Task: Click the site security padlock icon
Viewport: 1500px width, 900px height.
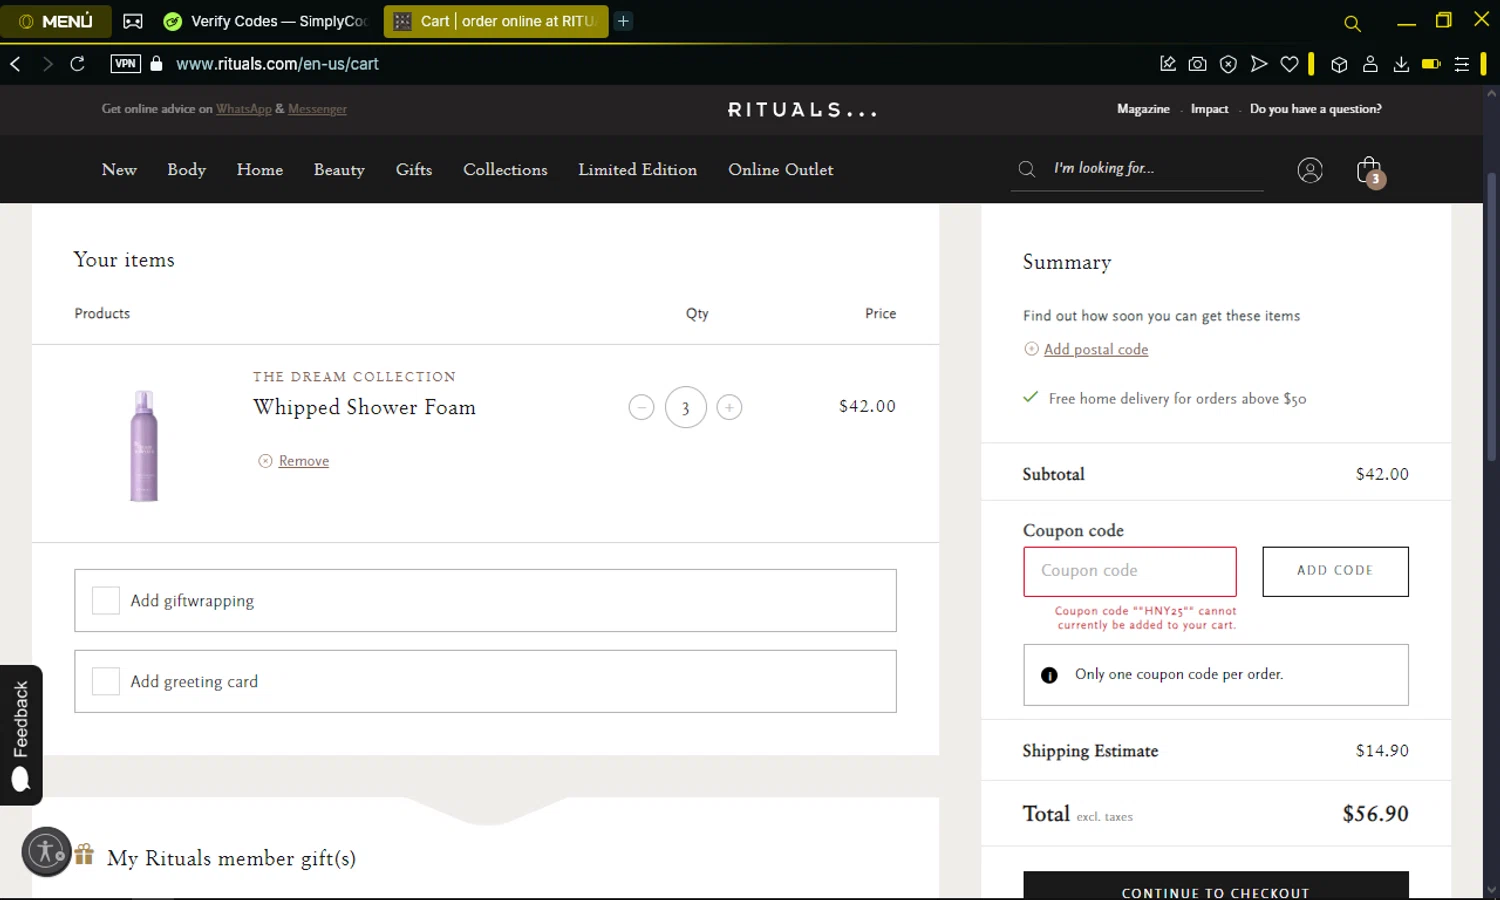Action: coord(156,64)
